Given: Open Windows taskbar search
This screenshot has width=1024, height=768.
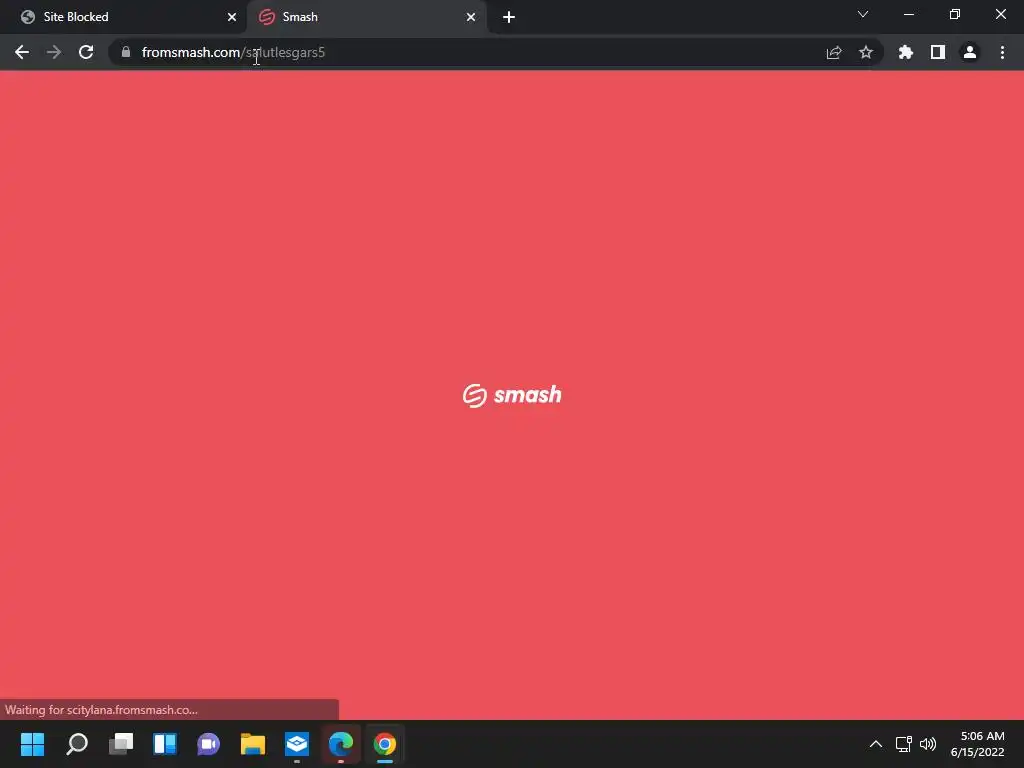Looking at the screenshot, I should tap(77, 744).
